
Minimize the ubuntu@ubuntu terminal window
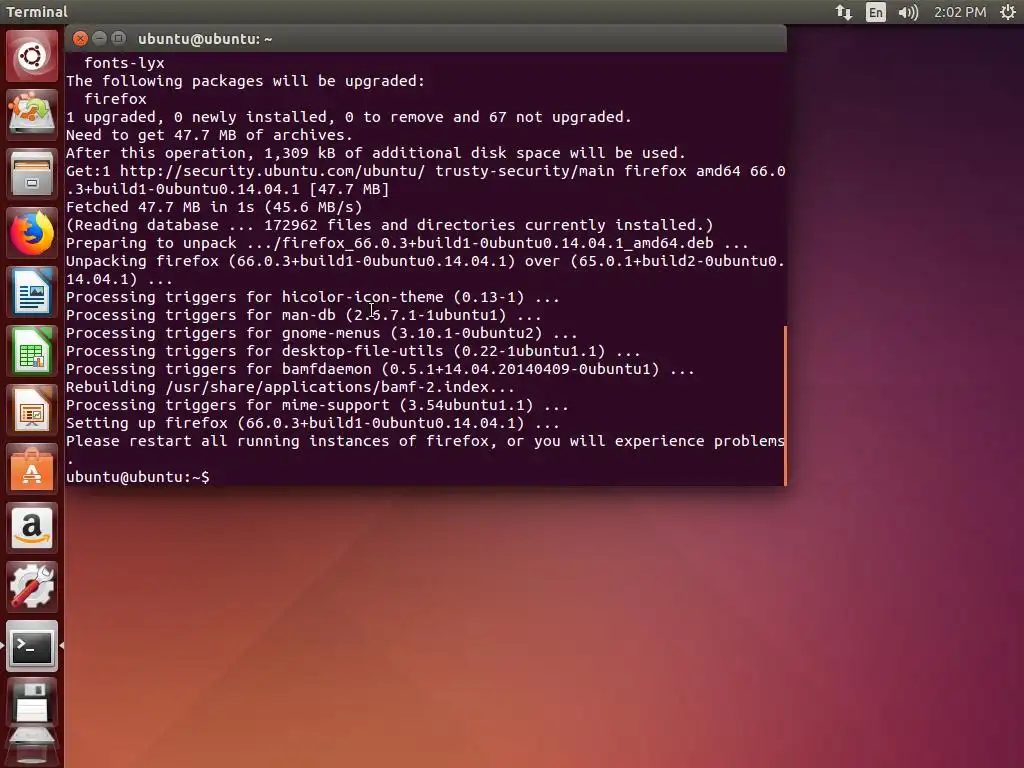click(x=99, y=39)
